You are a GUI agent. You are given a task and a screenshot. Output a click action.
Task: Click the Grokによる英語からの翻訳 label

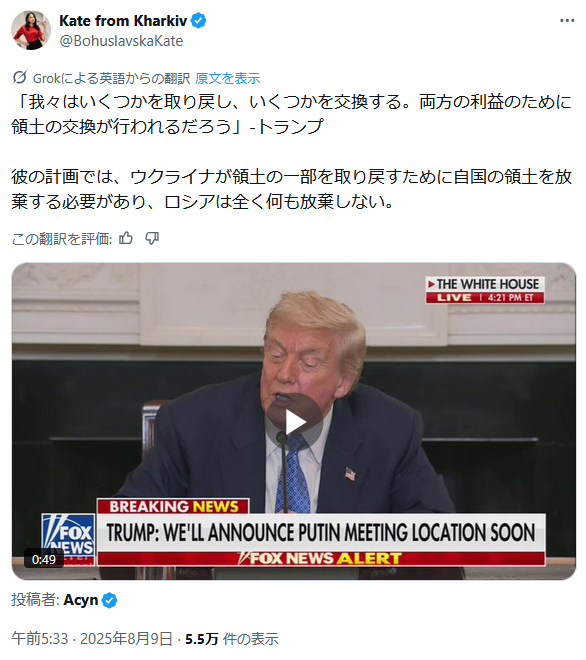click(x=111, y=78)
